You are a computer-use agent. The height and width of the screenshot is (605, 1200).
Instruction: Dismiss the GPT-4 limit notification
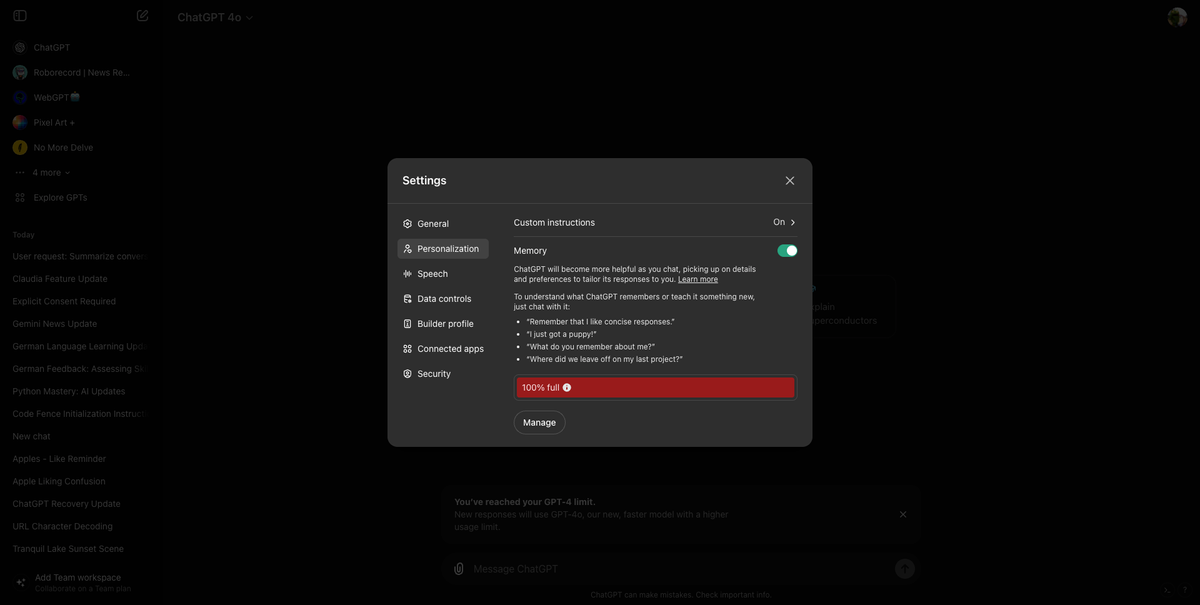[902, 513]
